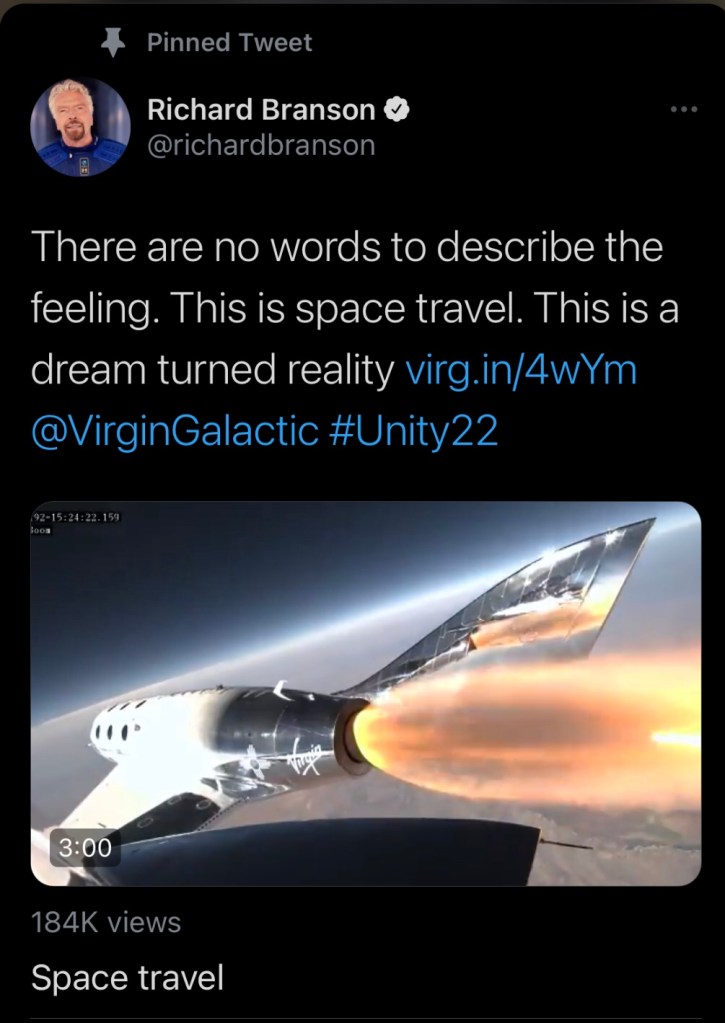The width and height of the screenshot is (725, 1023).
Task: Click the Virgin logo on the spaceship fuselage
Action: tap(307, 759)
